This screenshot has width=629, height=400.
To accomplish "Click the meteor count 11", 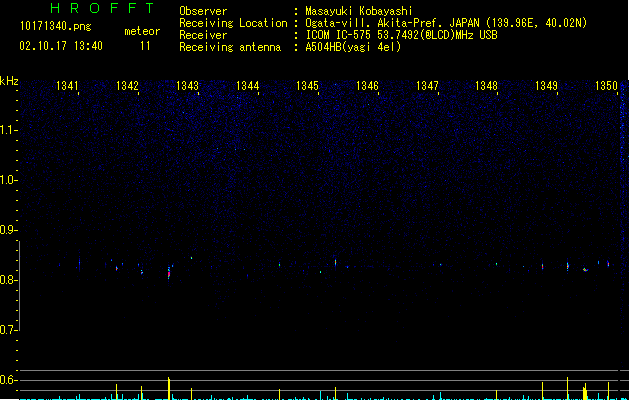I will click(x=145, y=46).
